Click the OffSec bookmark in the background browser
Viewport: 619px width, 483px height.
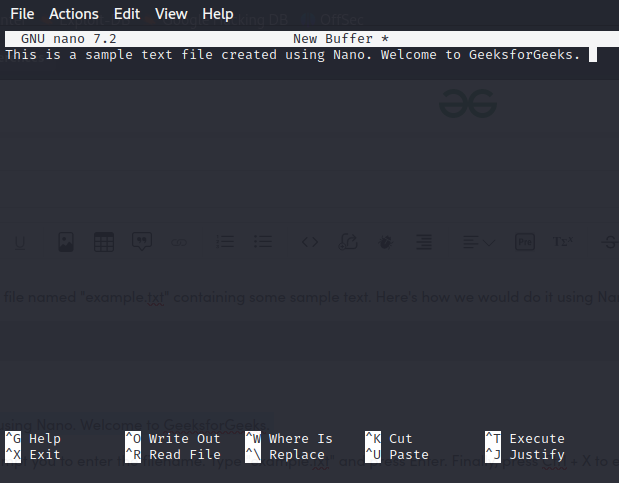332,20
